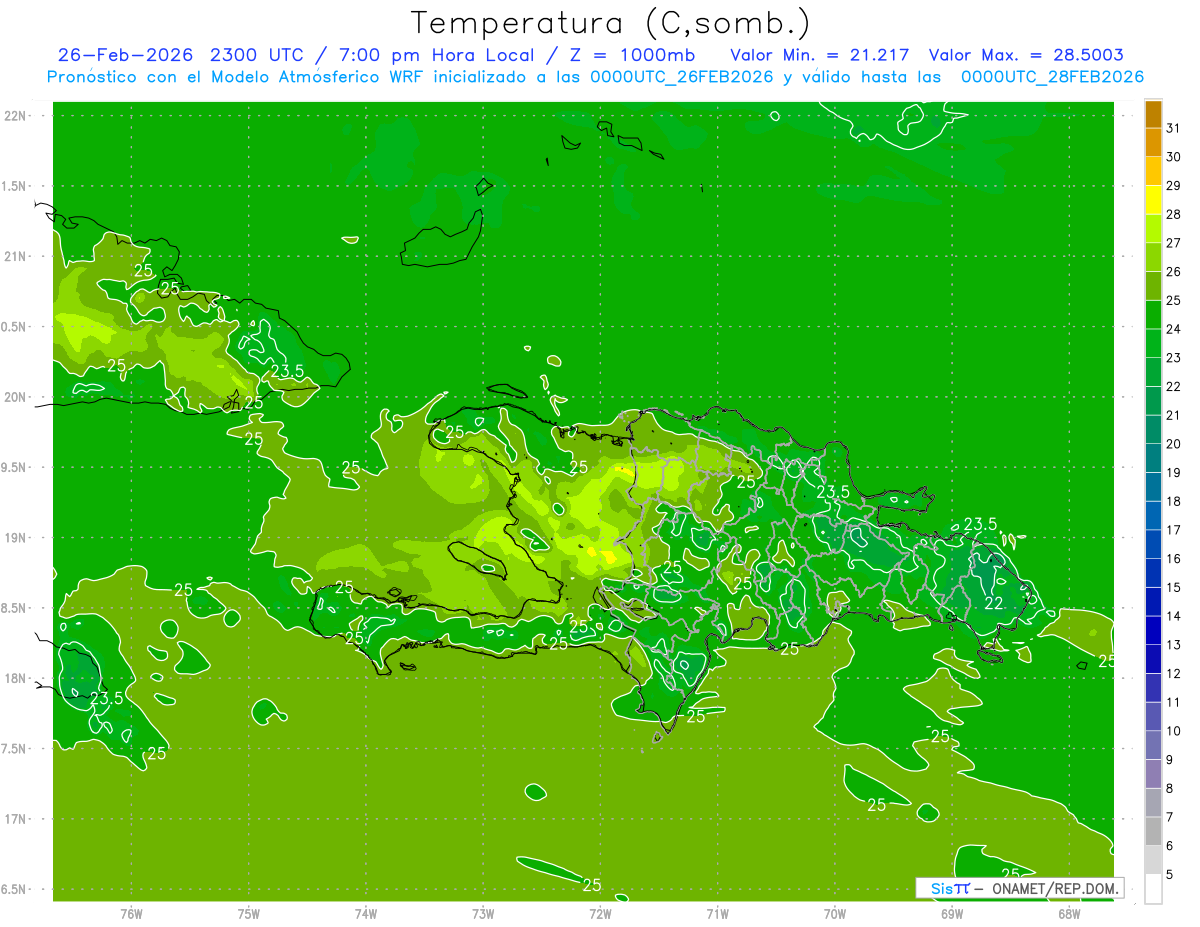Image resolution: width=1200 pixels, height=927 pixels.
Task: Click the color scale number 15
Action: click(1173, 588)
